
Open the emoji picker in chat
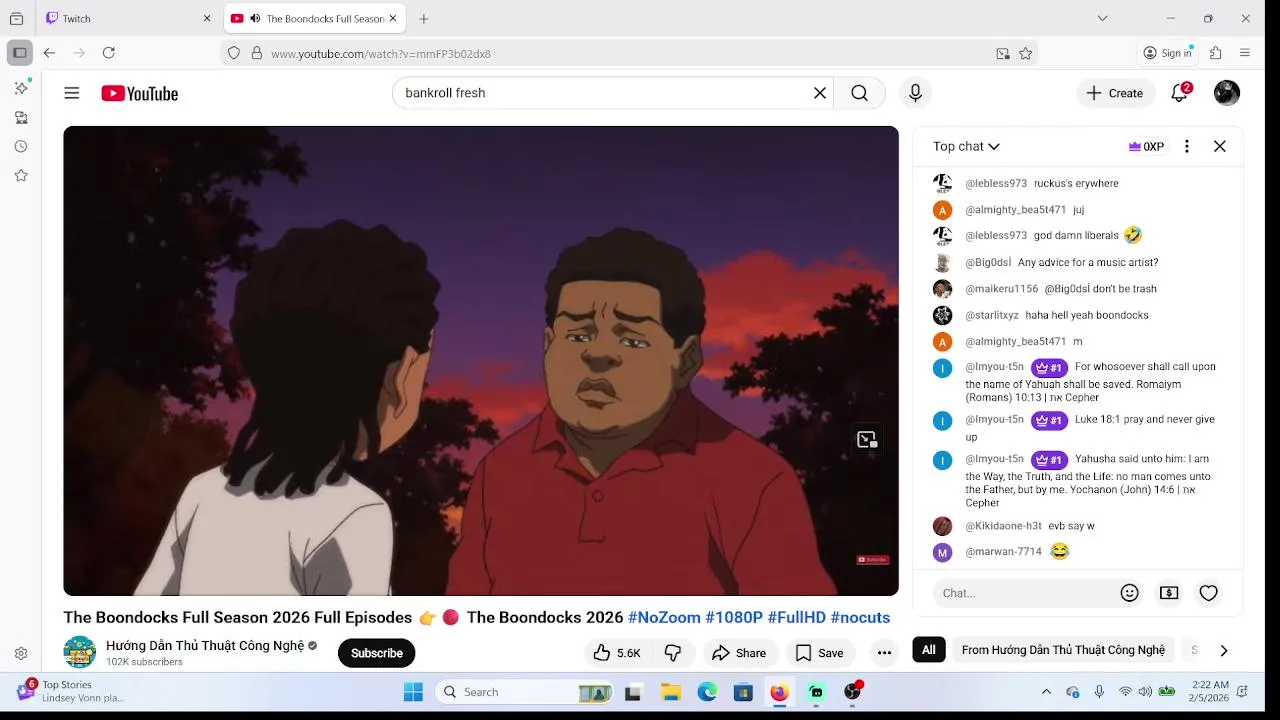(1130, 593)
